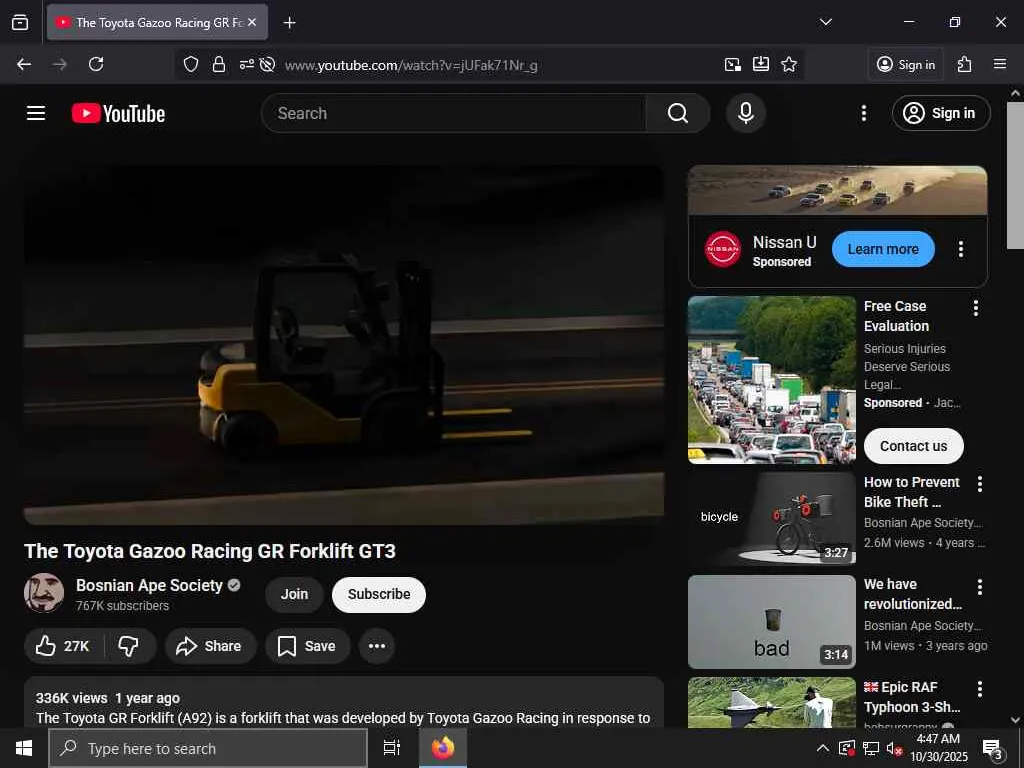This screenshot has width=1024, height=768.
Task: Open the Windows Start menu
Action: (24, 748)
